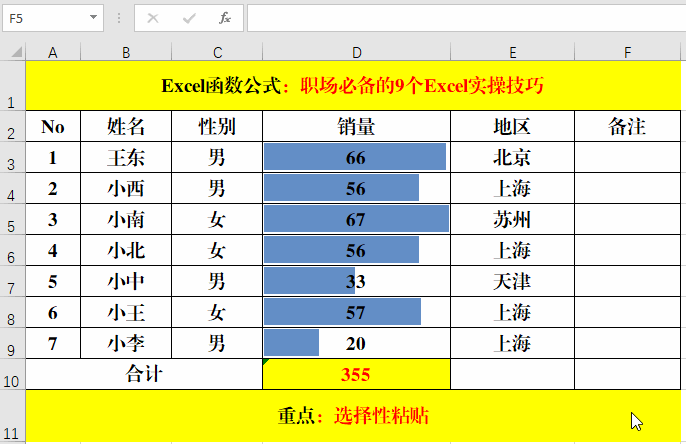Select column F header

627,52
